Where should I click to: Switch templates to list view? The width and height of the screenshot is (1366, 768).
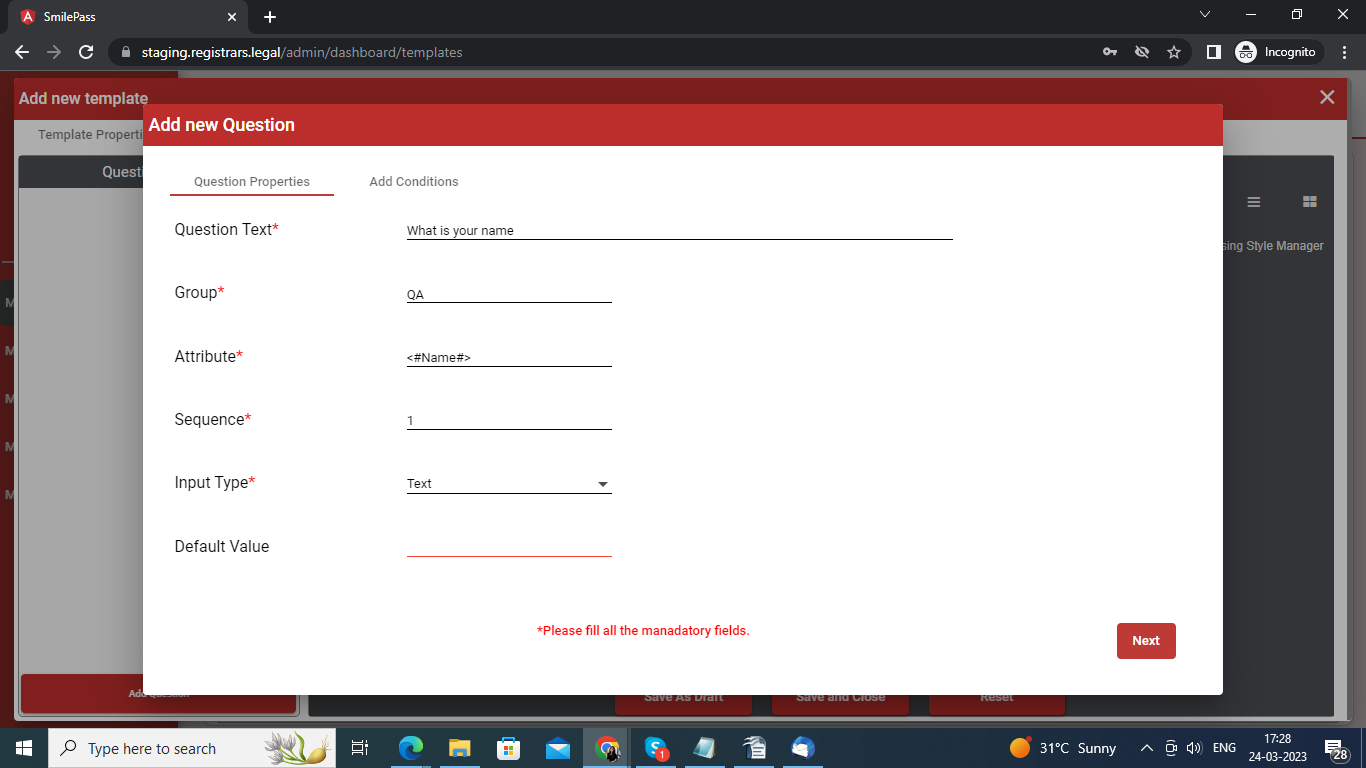pos(1254,201)
